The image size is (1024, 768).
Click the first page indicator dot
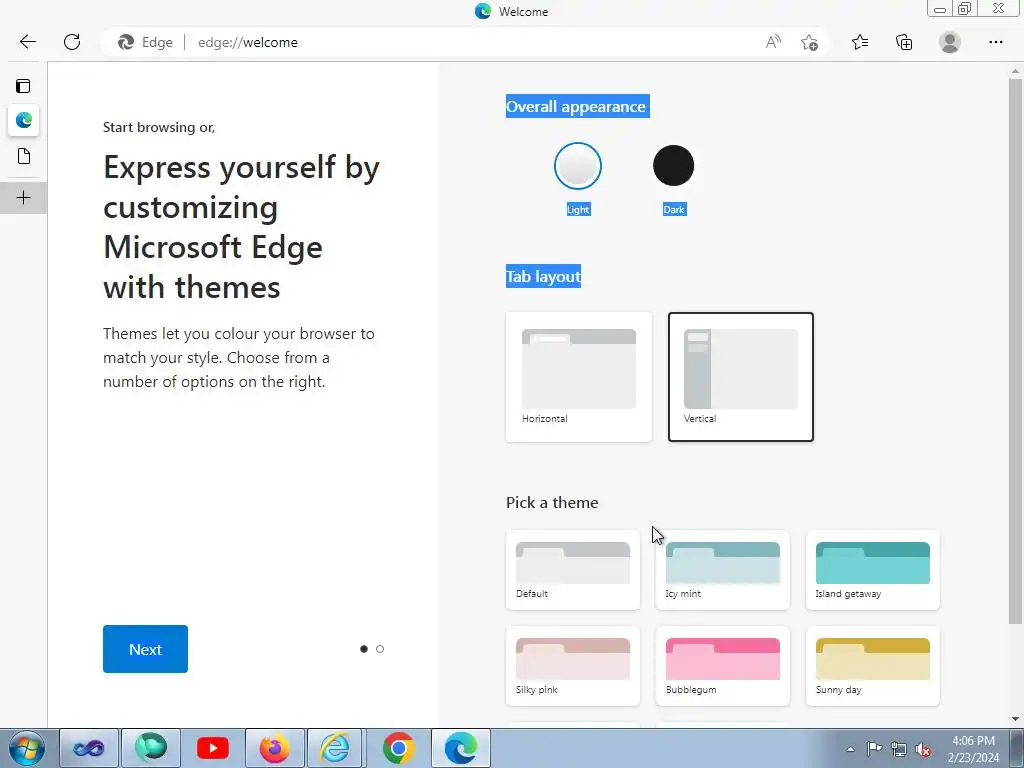[364, 649]
